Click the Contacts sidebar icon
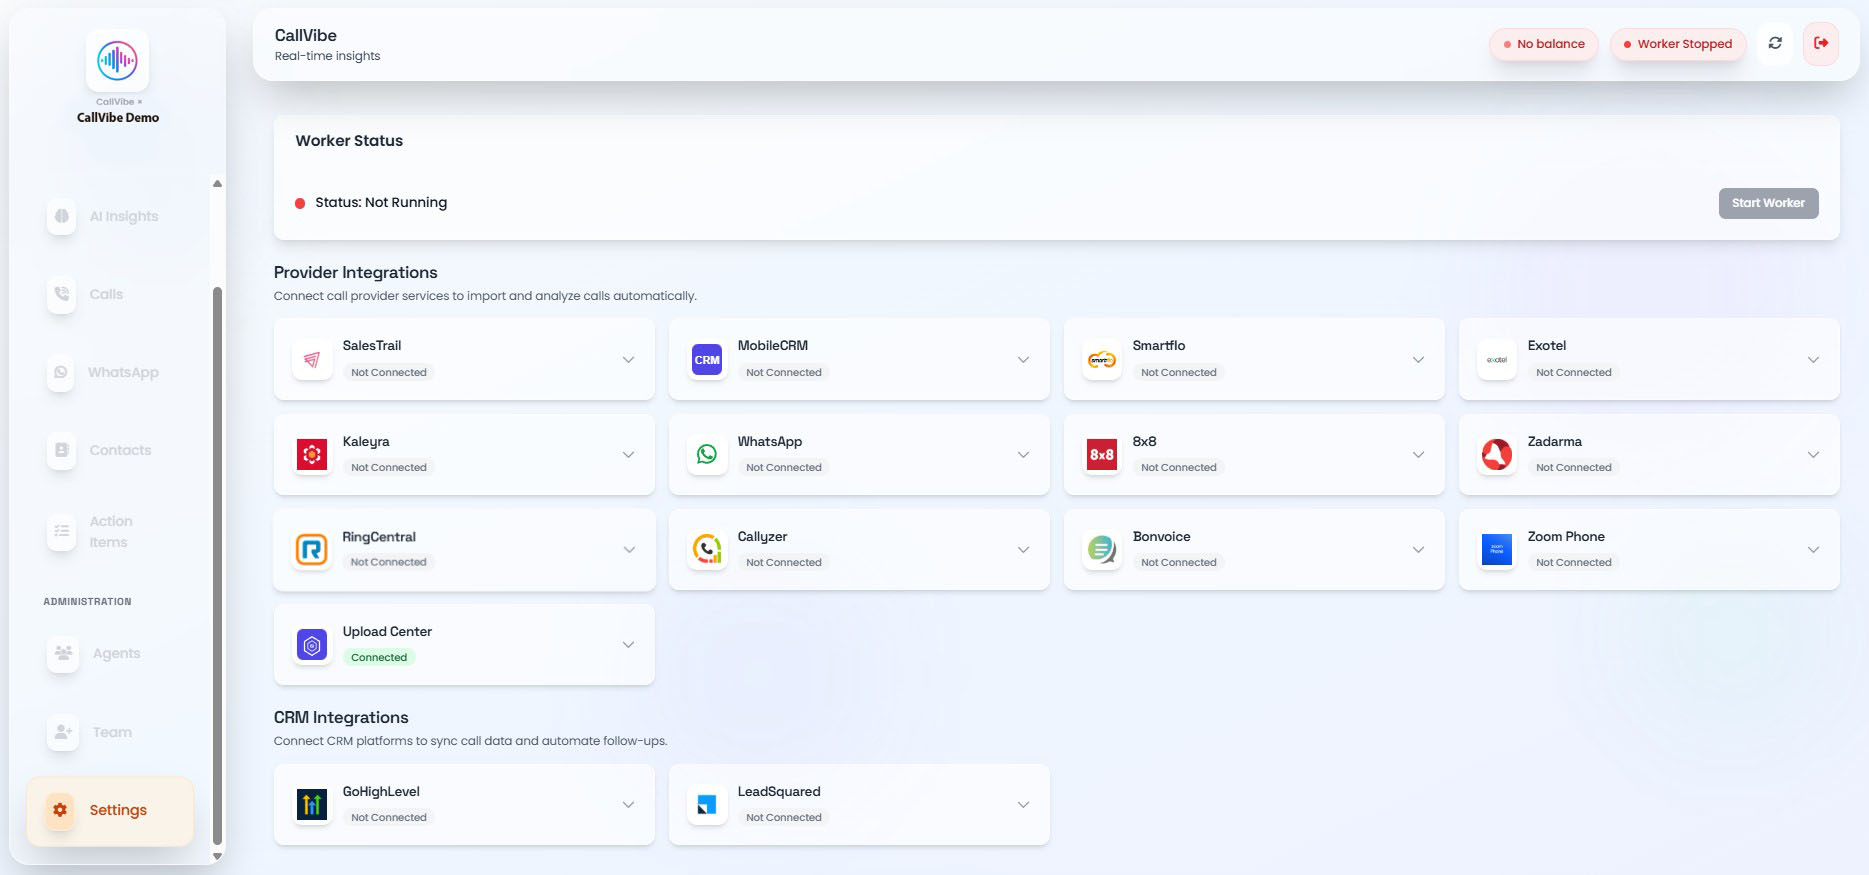This screenshot has height=875, width=1869. (62, 450)
